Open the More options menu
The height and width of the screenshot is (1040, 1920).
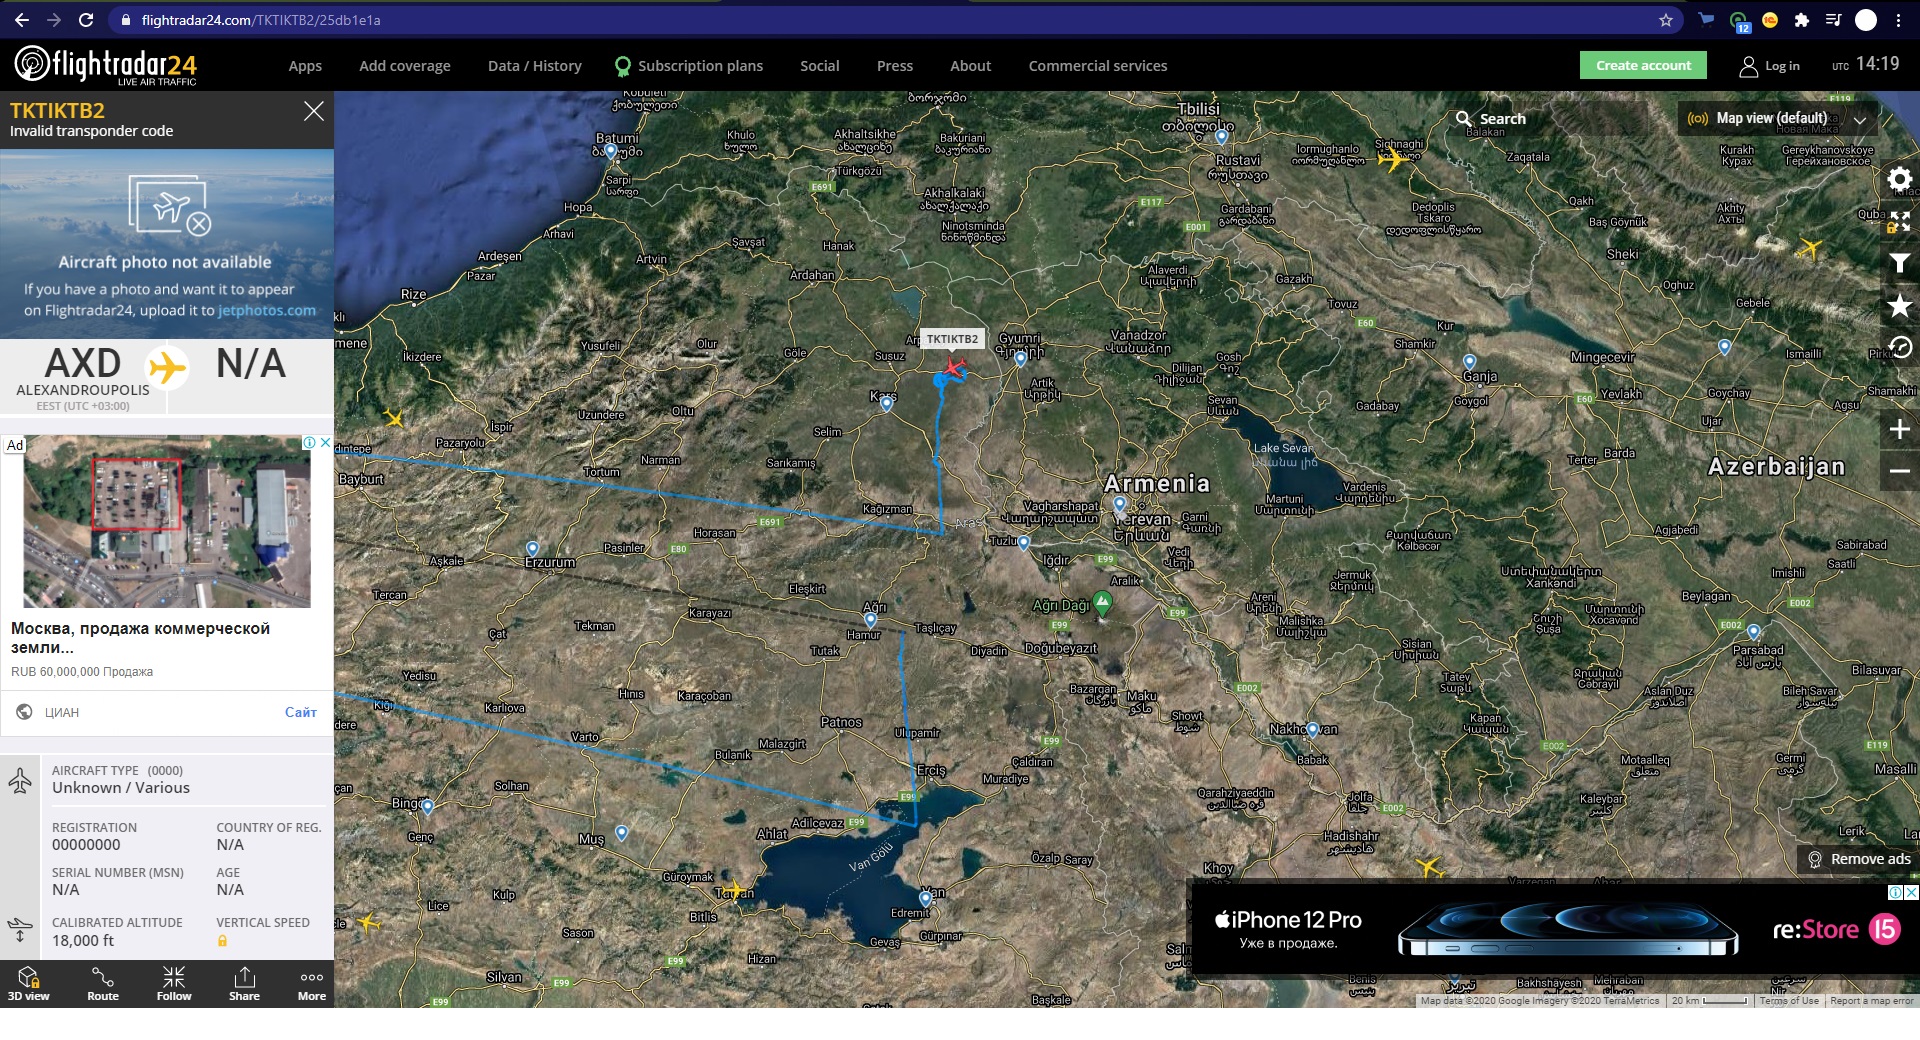pos(311,983)
